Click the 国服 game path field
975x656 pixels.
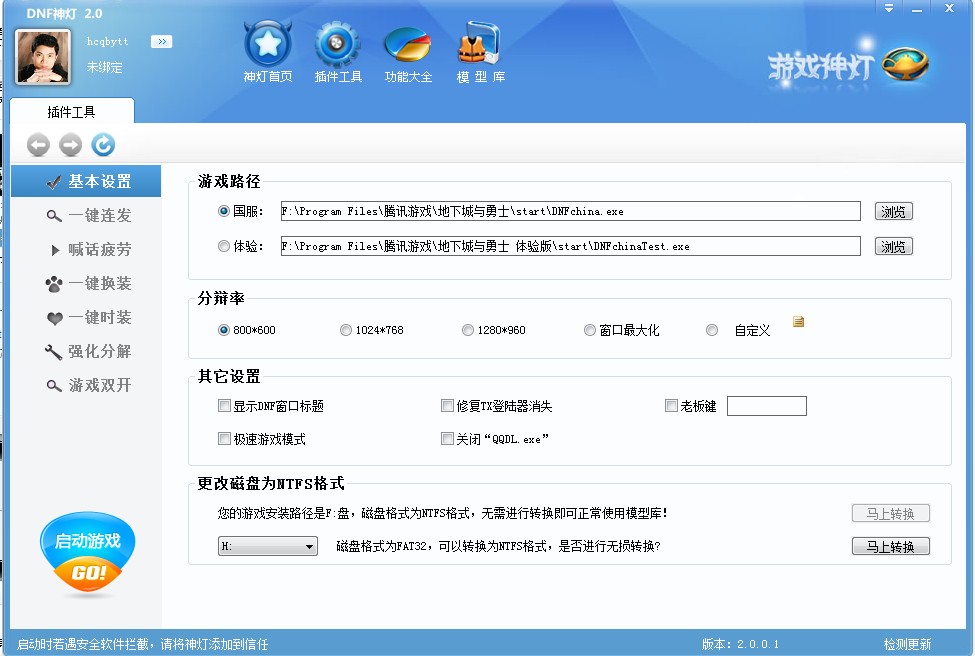click(x=570, y=211)
